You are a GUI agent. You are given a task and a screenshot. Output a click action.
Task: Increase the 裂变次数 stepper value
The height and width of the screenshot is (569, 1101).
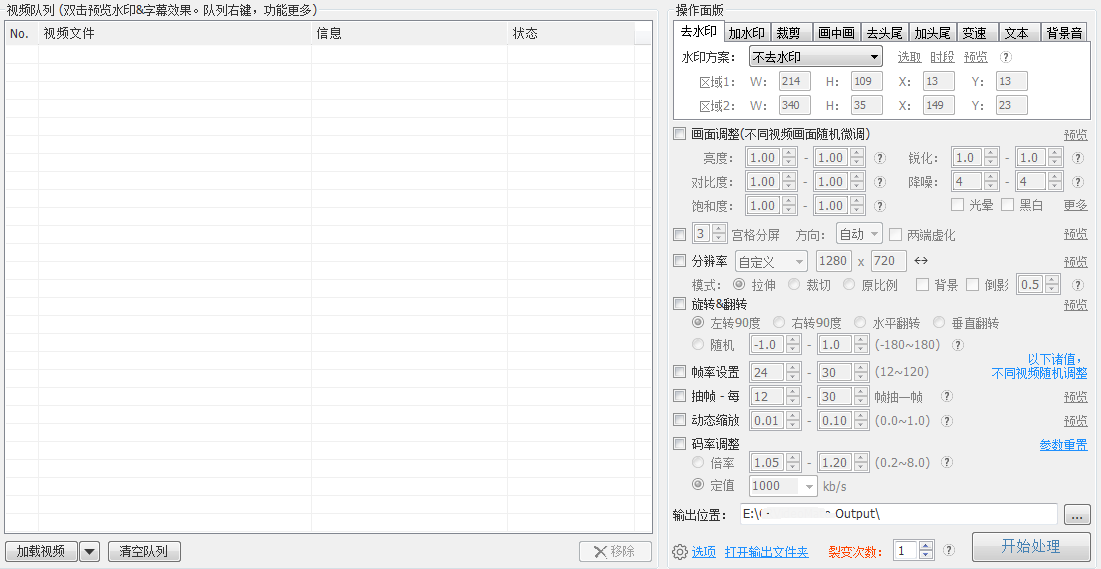tap(925, 546)
